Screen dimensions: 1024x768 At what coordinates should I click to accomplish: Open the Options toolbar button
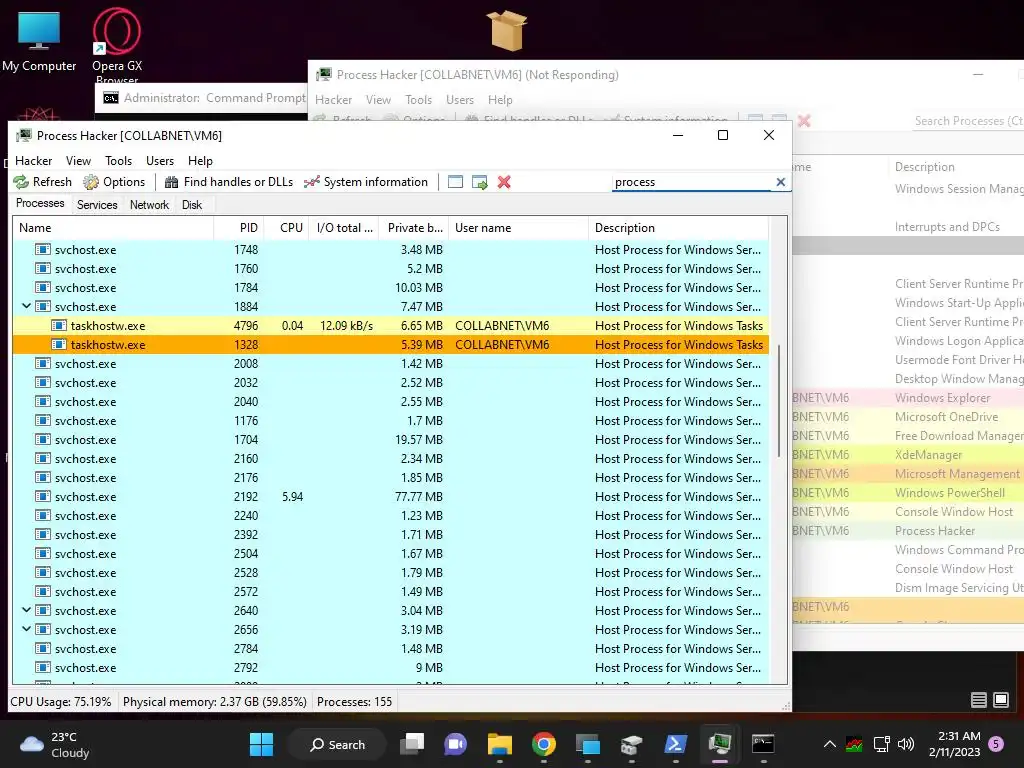click(114, 182)
